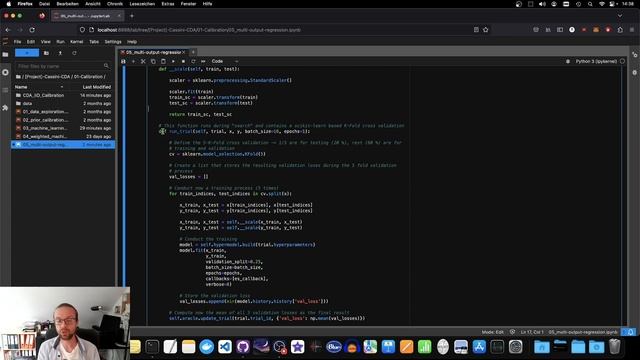The image size is (640, 360).
Task: Insert a cell below with plus icon
Action: pyautogui.click(x=133, y=61)
